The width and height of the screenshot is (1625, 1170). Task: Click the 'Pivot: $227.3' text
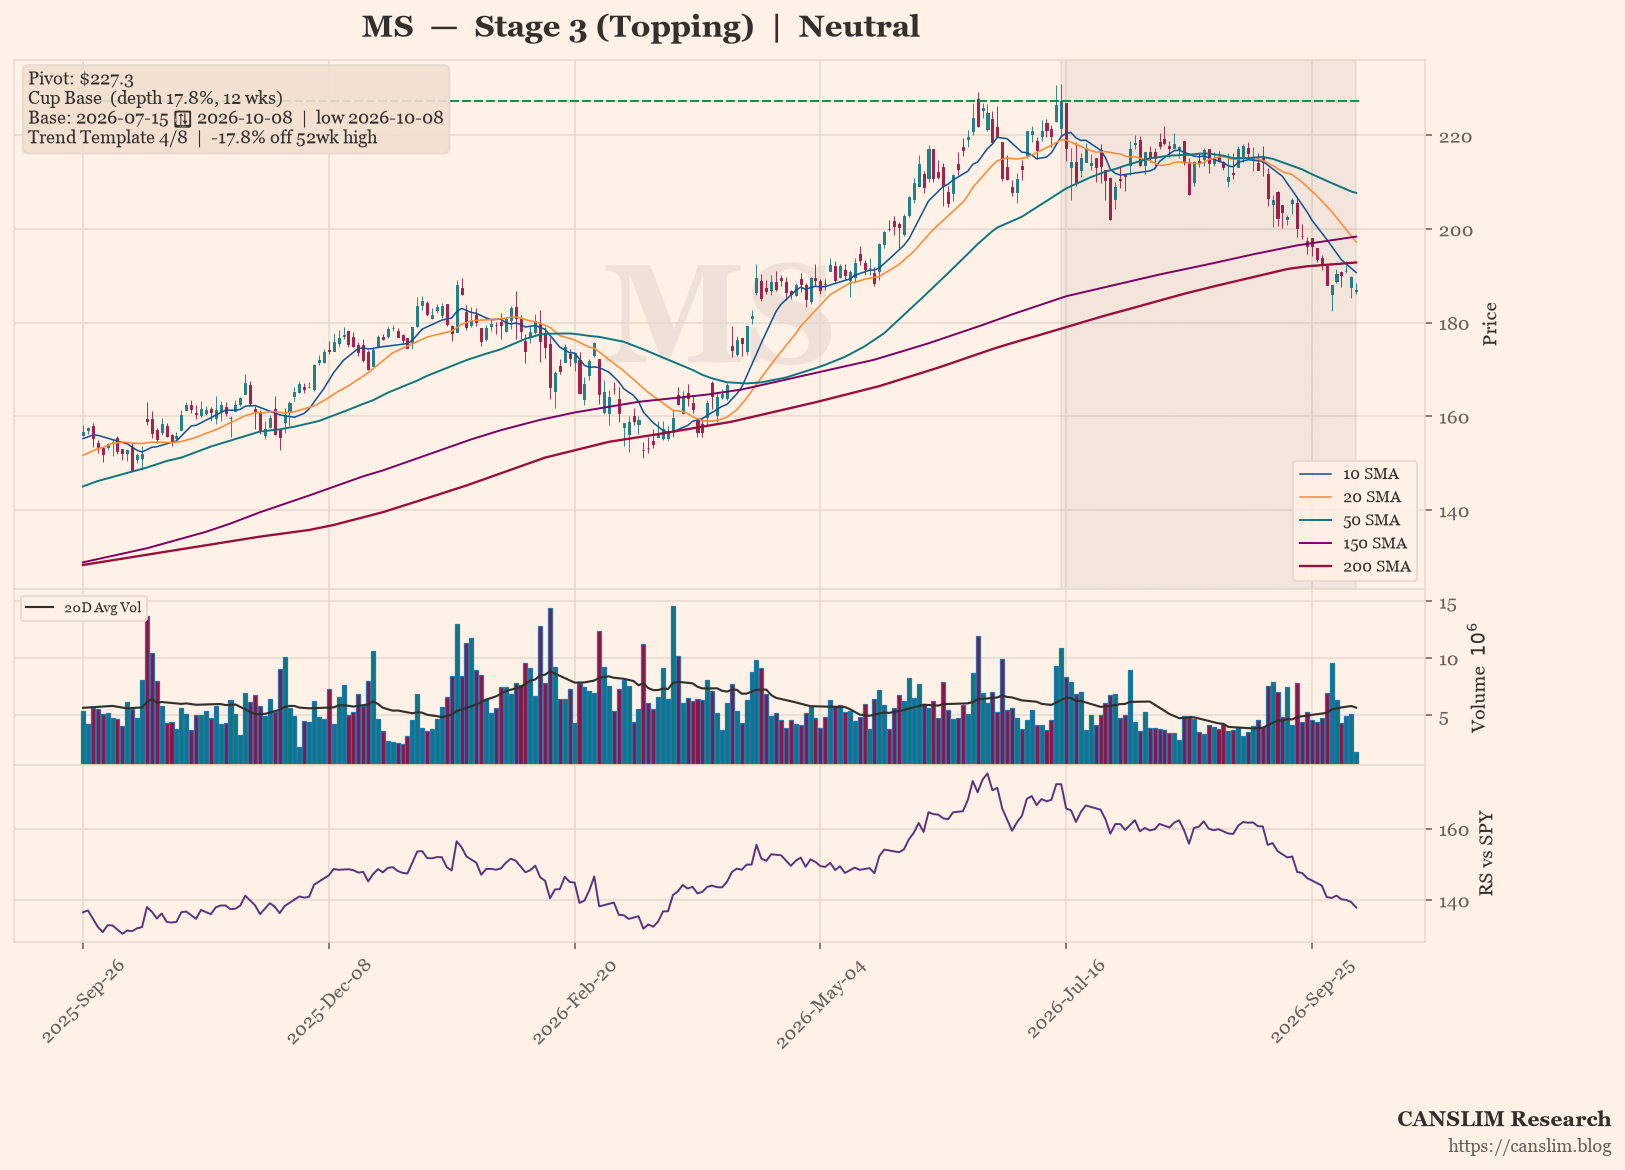point(81,79)
